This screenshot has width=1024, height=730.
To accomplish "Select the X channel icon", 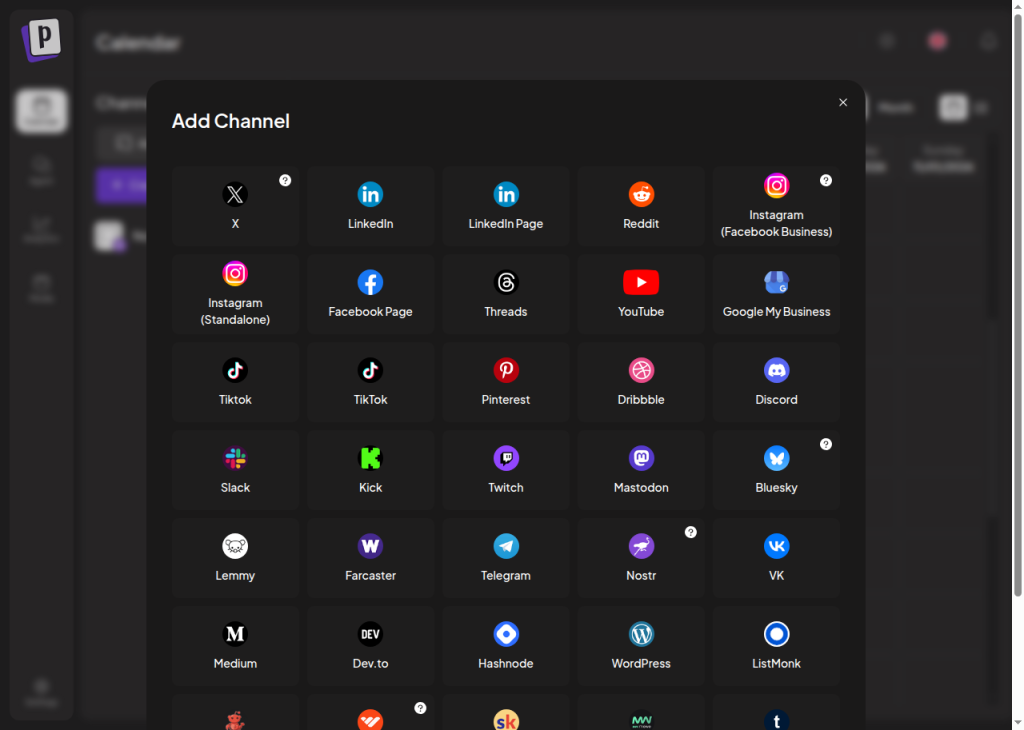I will tap(235, 194).
